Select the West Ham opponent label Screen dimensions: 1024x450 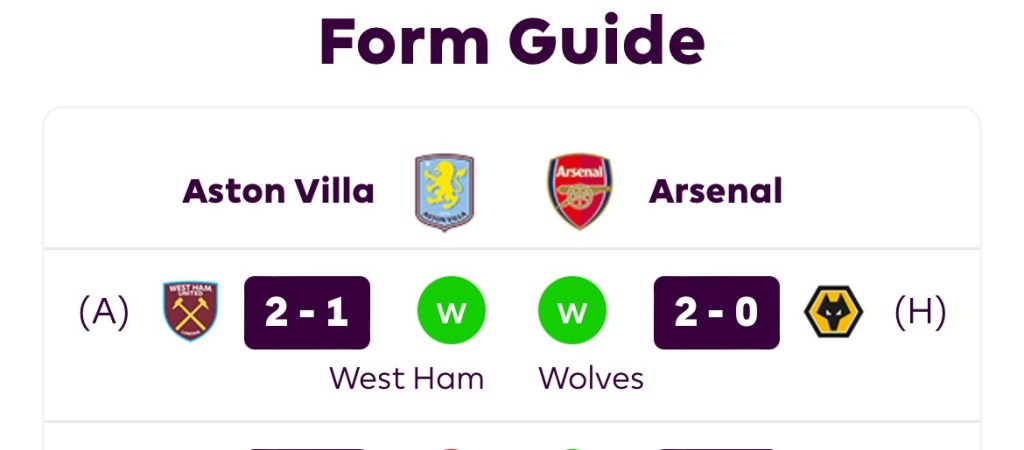(x=406, y=378)
